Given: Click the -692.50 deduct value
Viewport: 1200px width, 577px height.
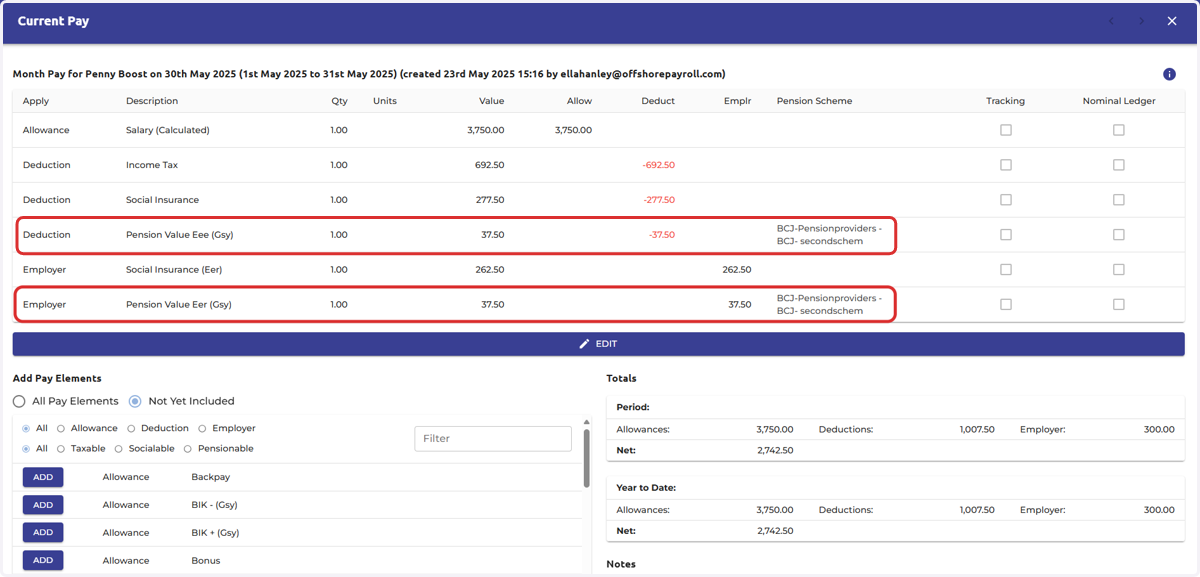Looking at the screenshot, I should (x=658, y=165).
